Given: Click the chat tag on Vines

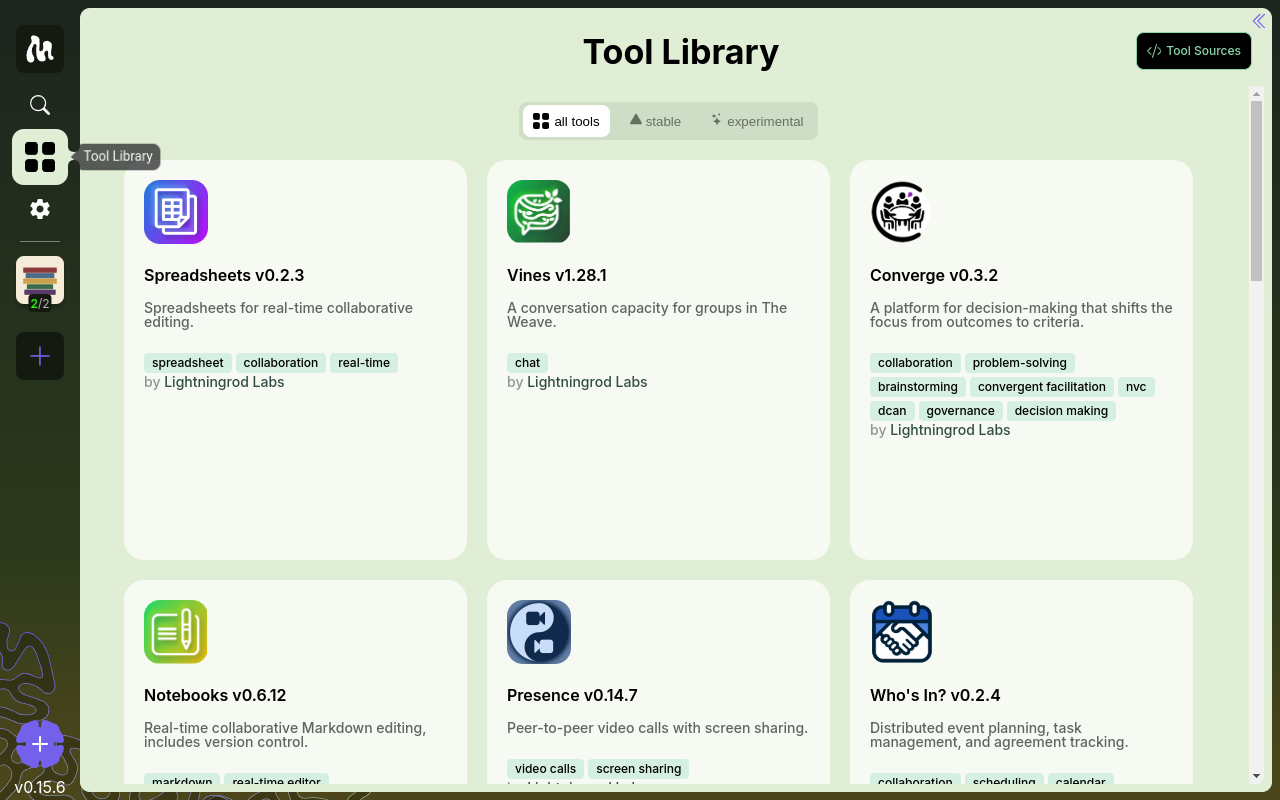Looking at the screenshot, I should click(x=528, y=363).
